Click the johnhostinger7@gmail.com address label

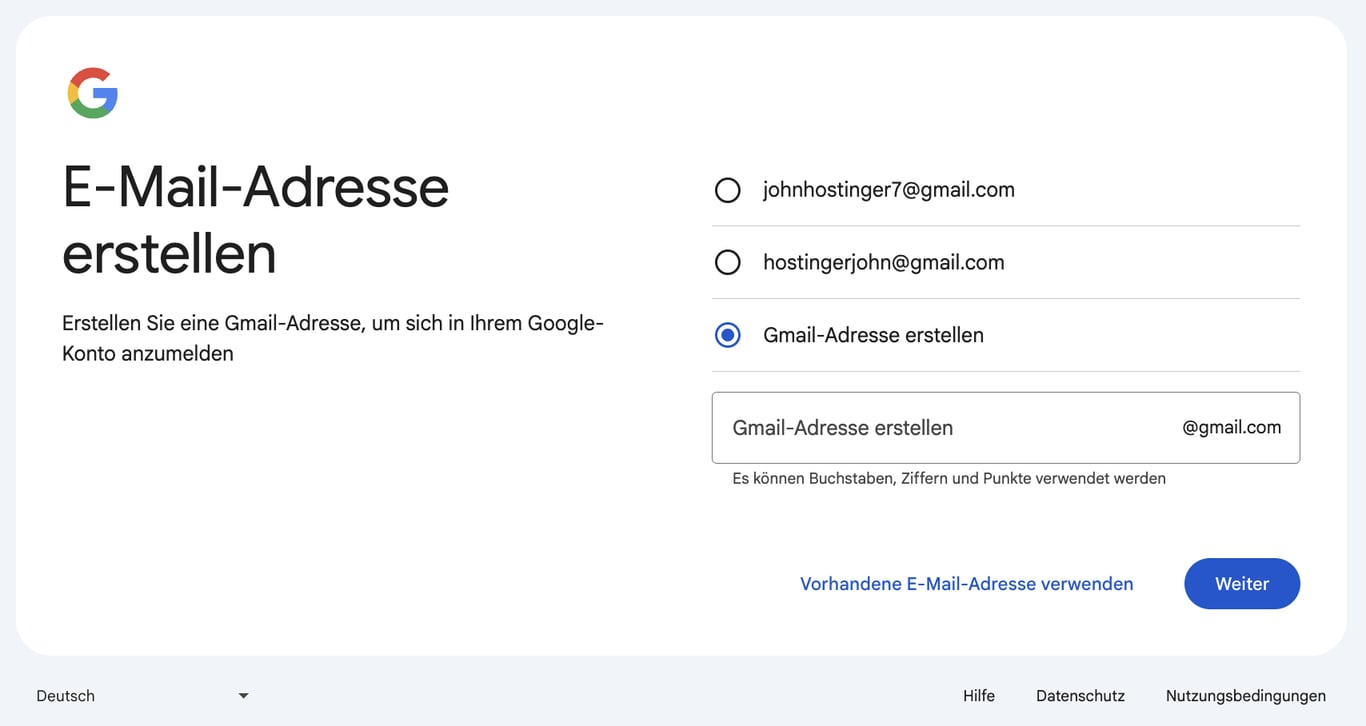pyautogui.click(x=889, y=189)
